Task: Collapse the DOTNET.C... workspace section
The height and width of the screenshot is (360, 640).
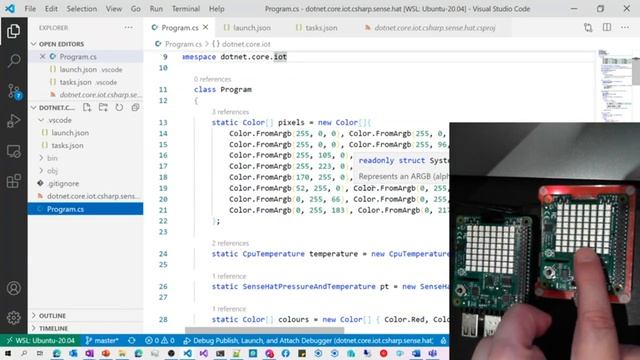Action: click(34, 107)
